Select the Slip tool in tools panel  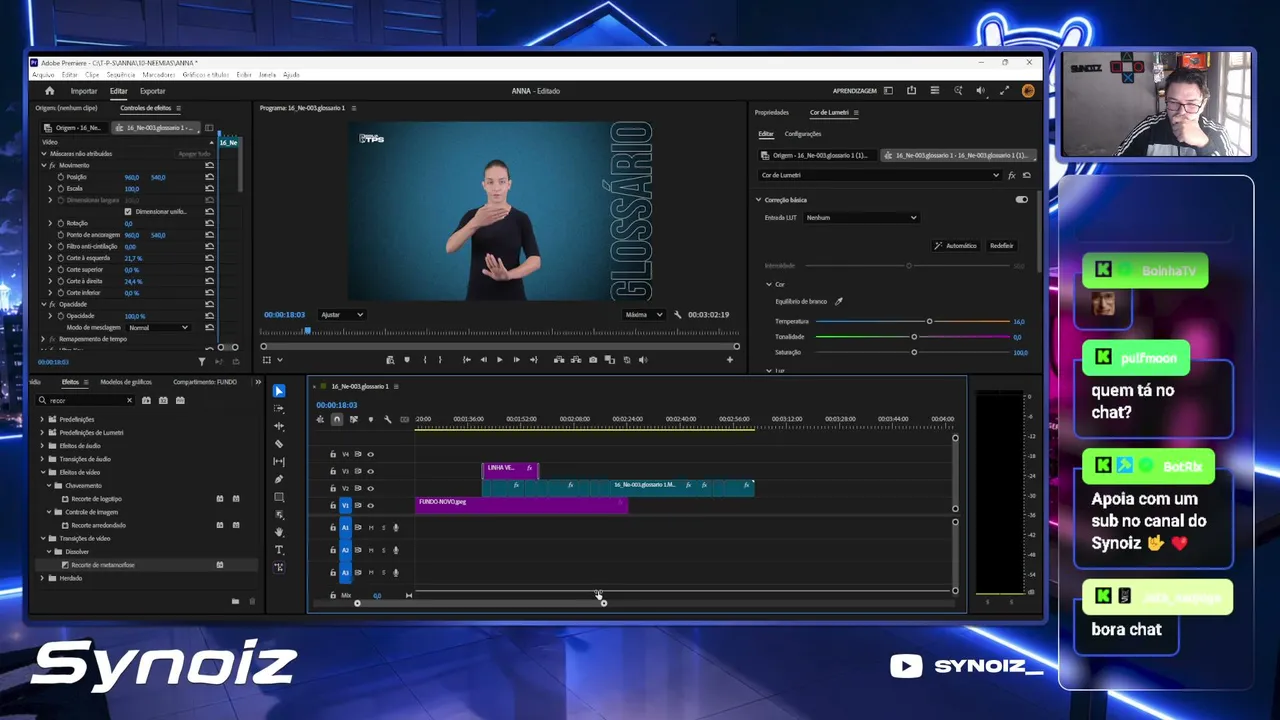point(279,461)
